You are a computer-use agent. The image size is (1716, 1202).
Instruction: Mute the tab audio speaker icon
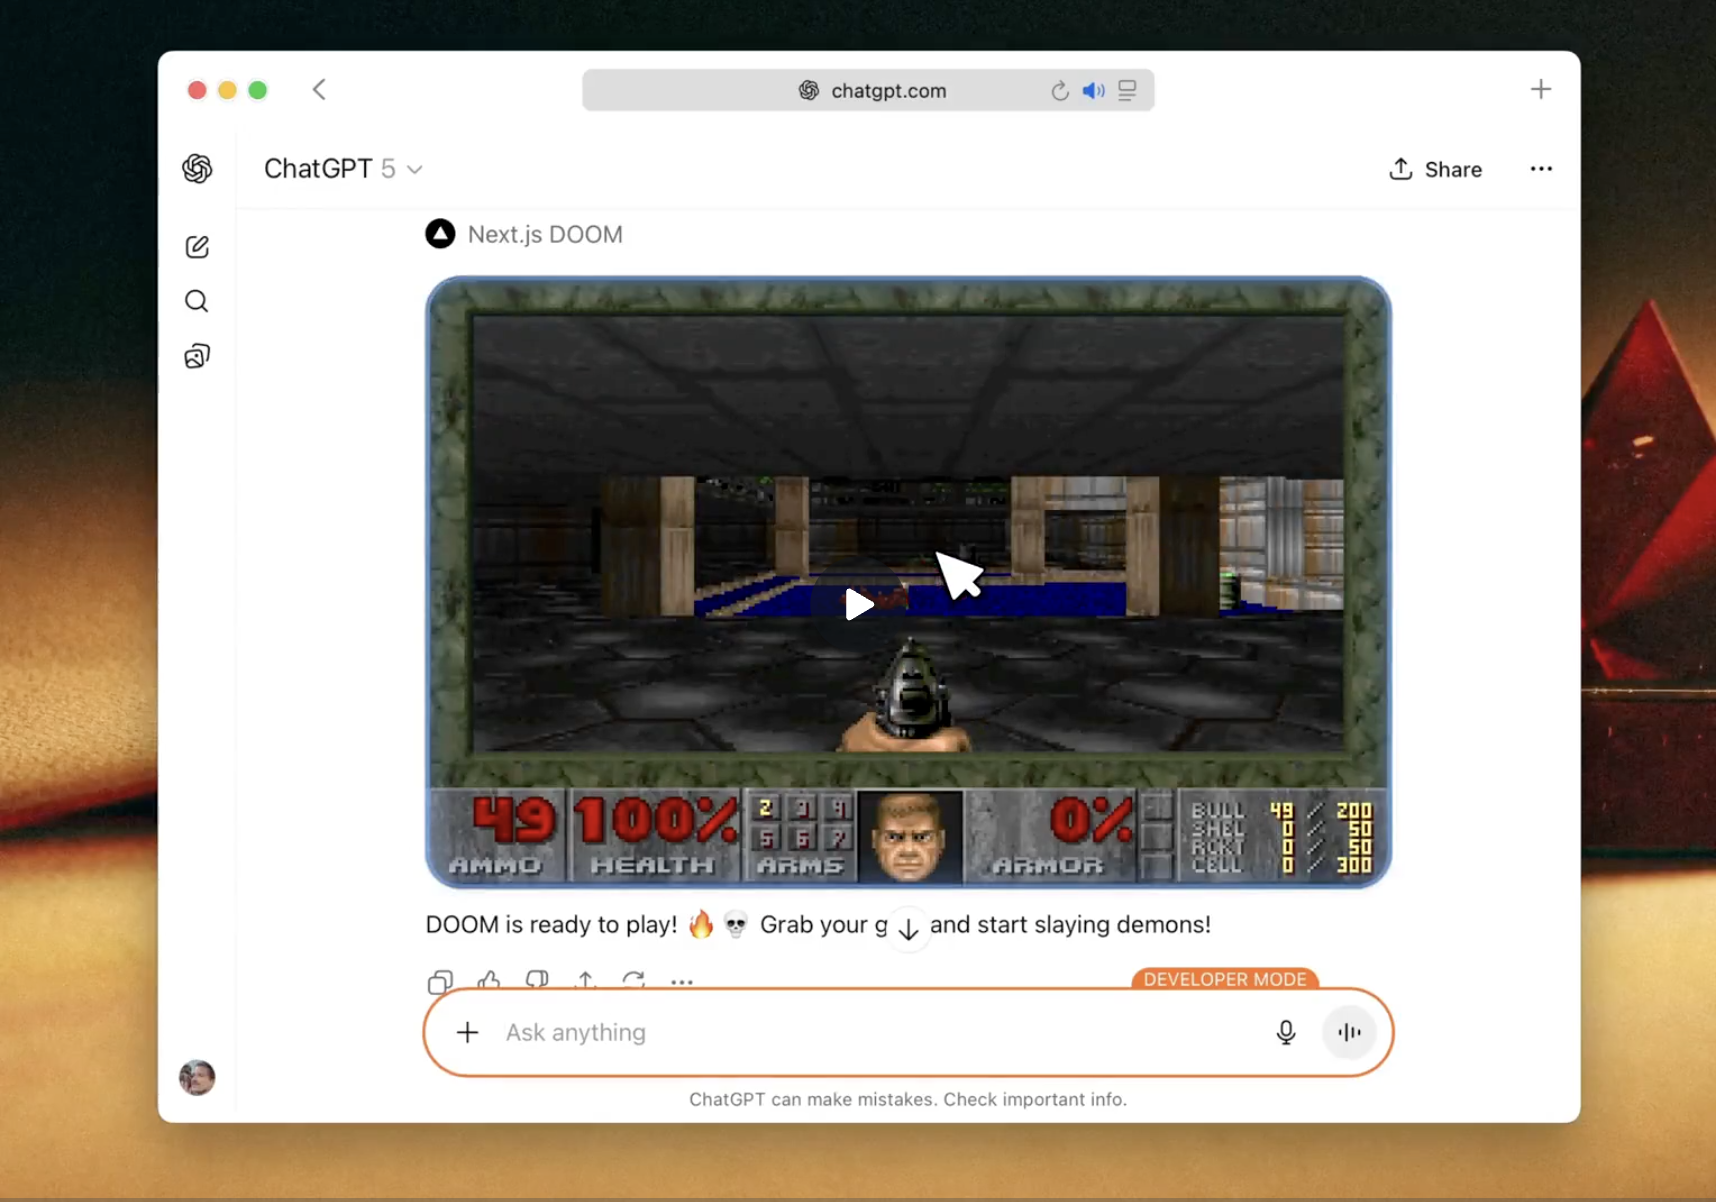point(1093,91)
